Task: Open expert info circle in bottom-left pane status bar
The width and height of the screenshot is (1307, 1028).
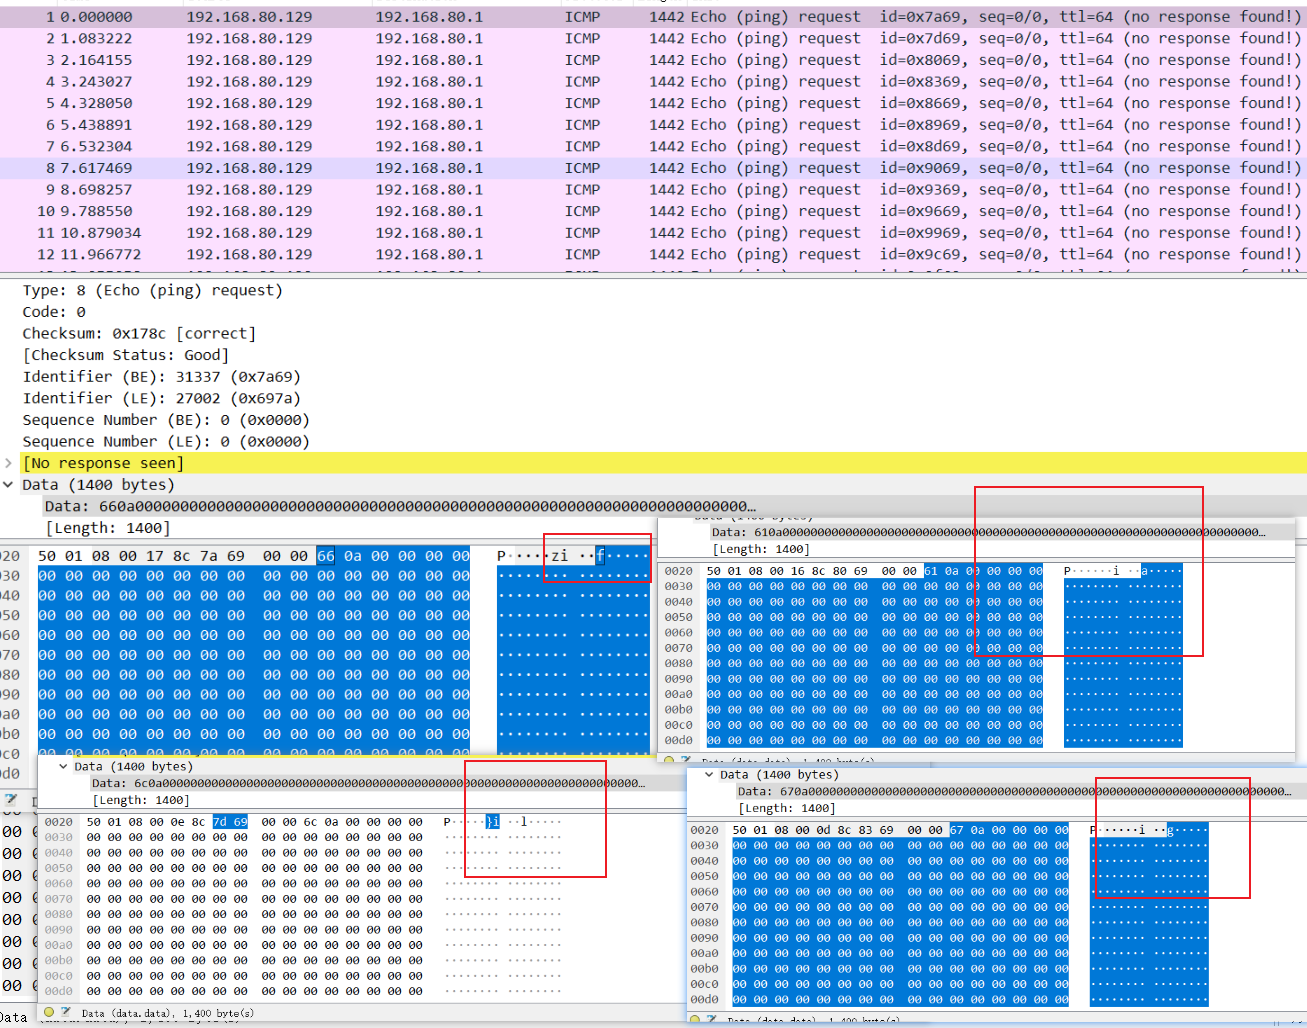Action: pyautogui.click(x=49, y=1012)
